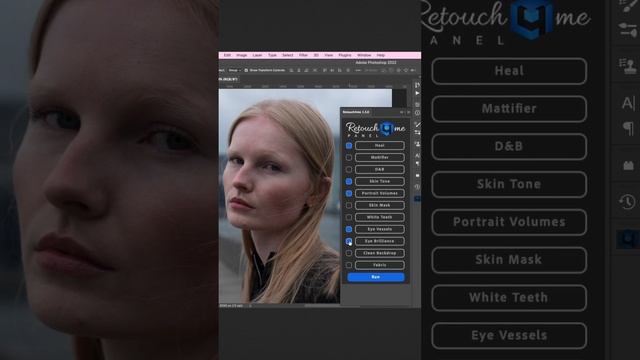Click enlarged Paragraph pilcrow icon at far right
This screenshot has width=640, height=360.
point(628,129)
